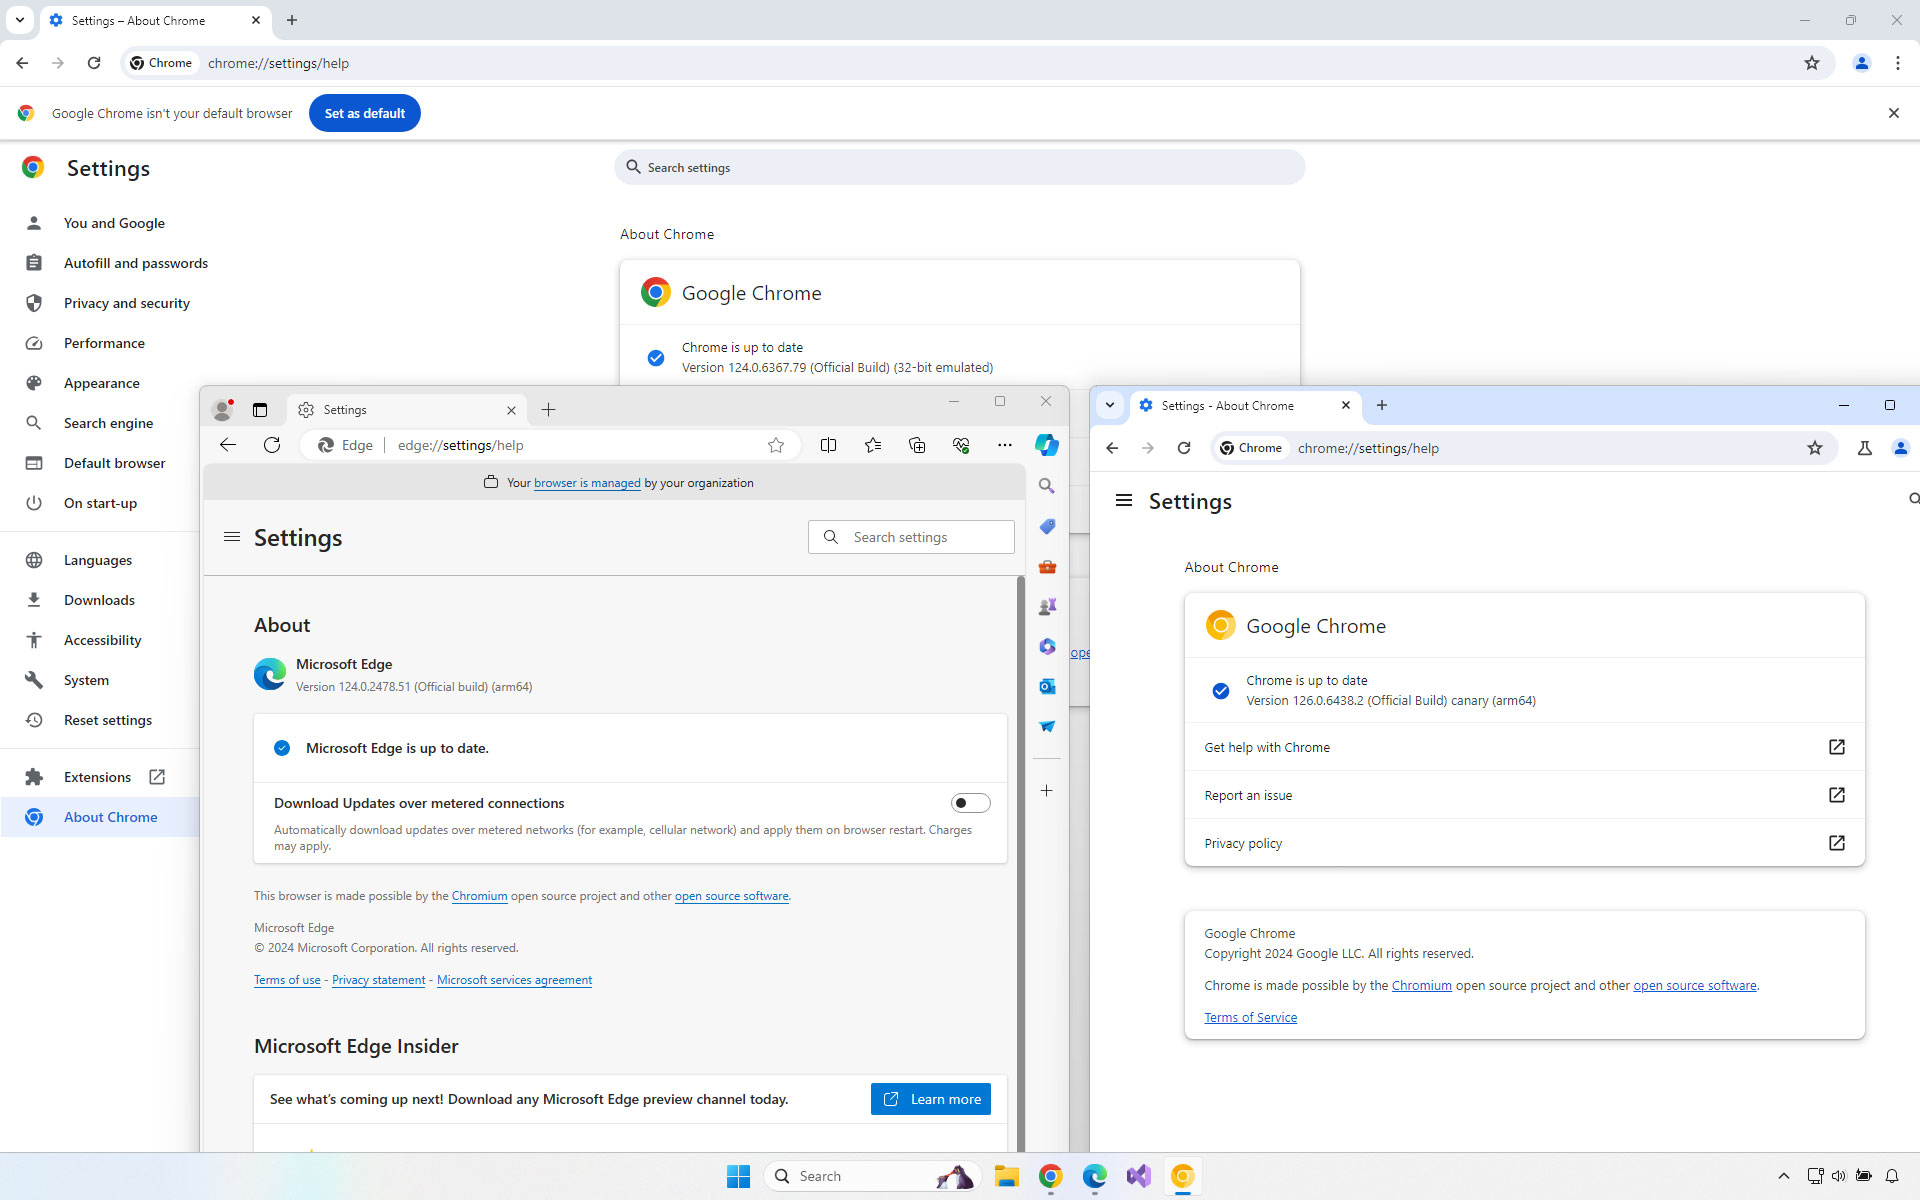
Task: Toggle Download Updates over metered connections
Action: click(970, 803)
